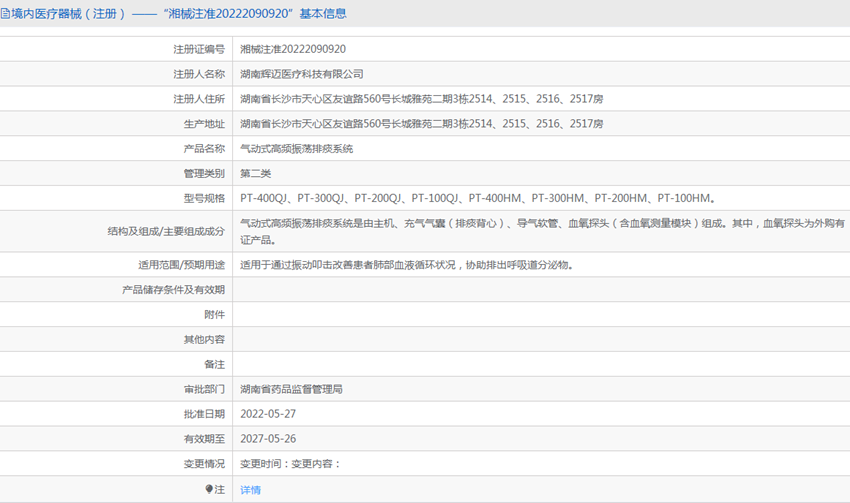Open the 详情 link
Viewport: 850px width, 503px height.
250,490
